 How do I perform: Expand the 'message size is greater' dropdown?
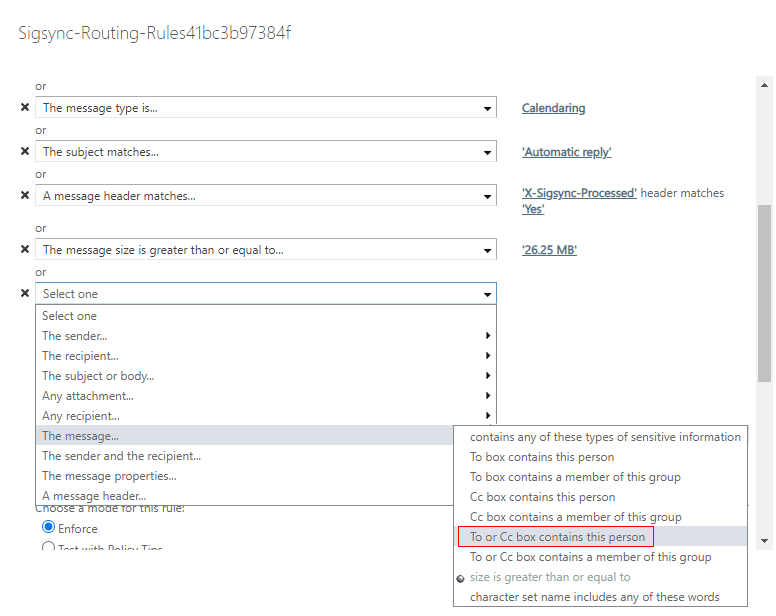pyautogui.click(x=266, y=250)
